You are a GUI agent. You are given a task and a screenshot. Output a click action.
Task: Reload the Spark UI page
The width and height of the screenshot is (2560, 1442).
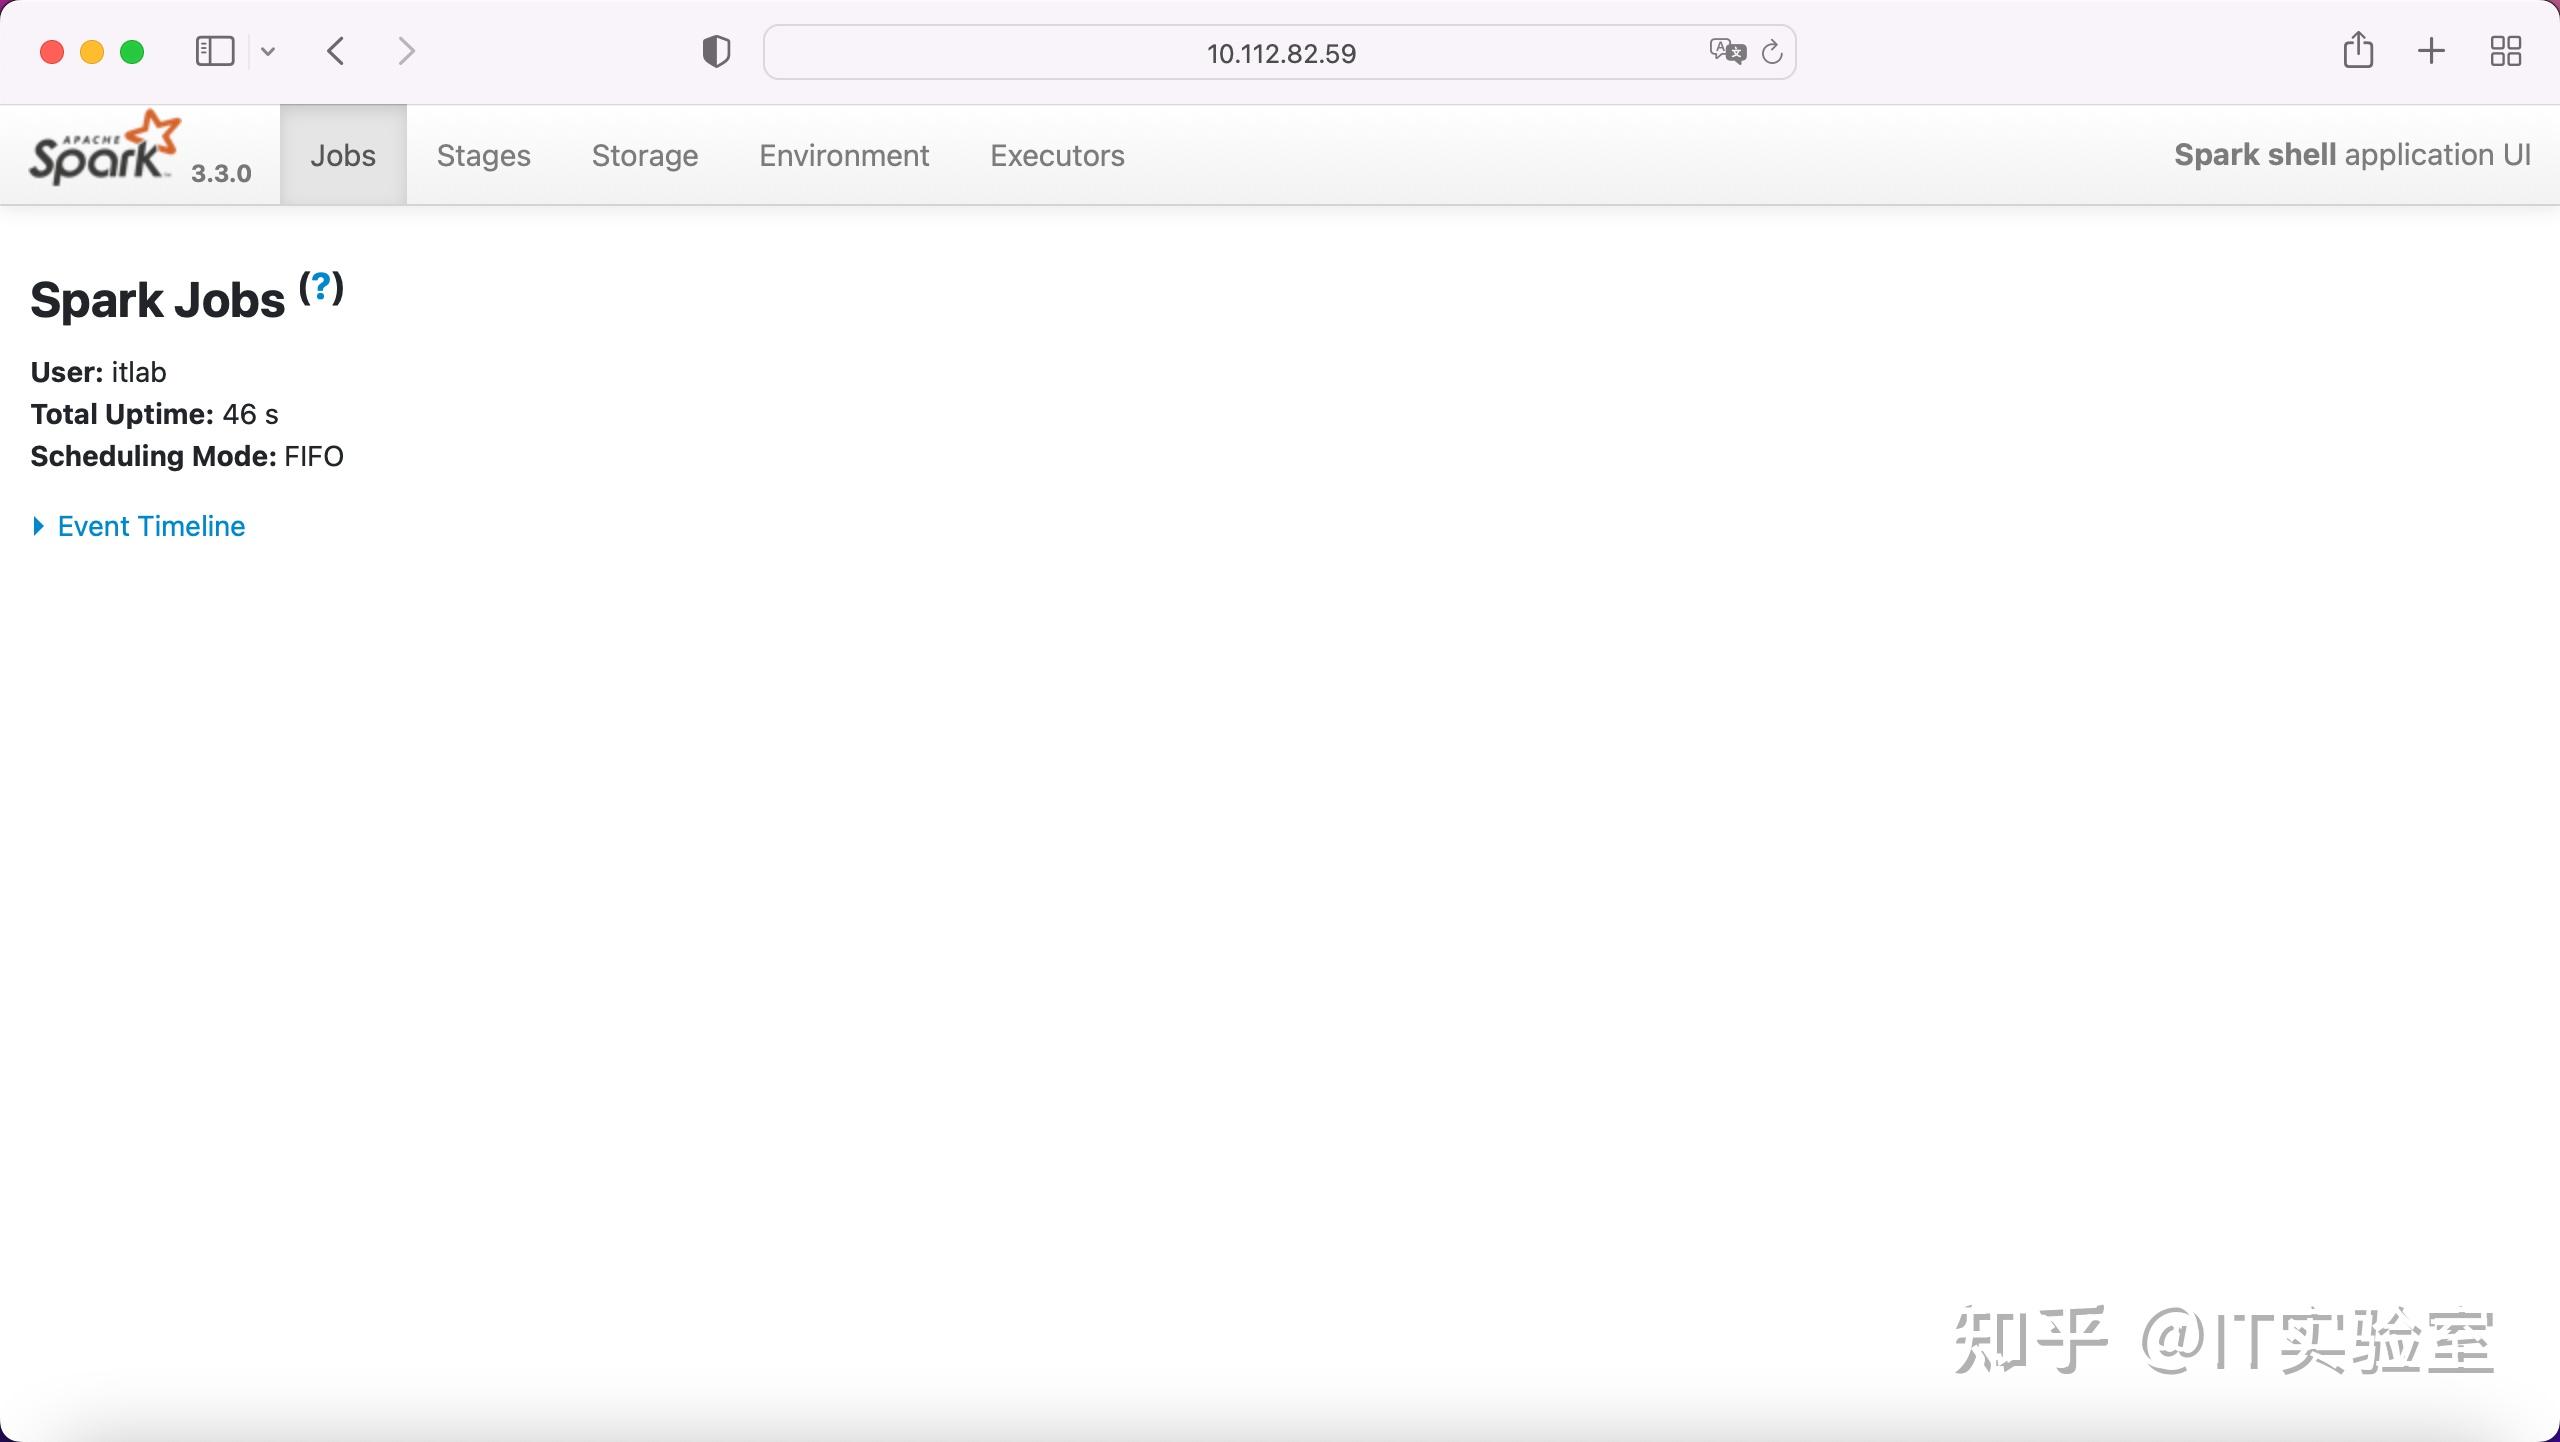pyautogui.click(x=1772, y=52)
